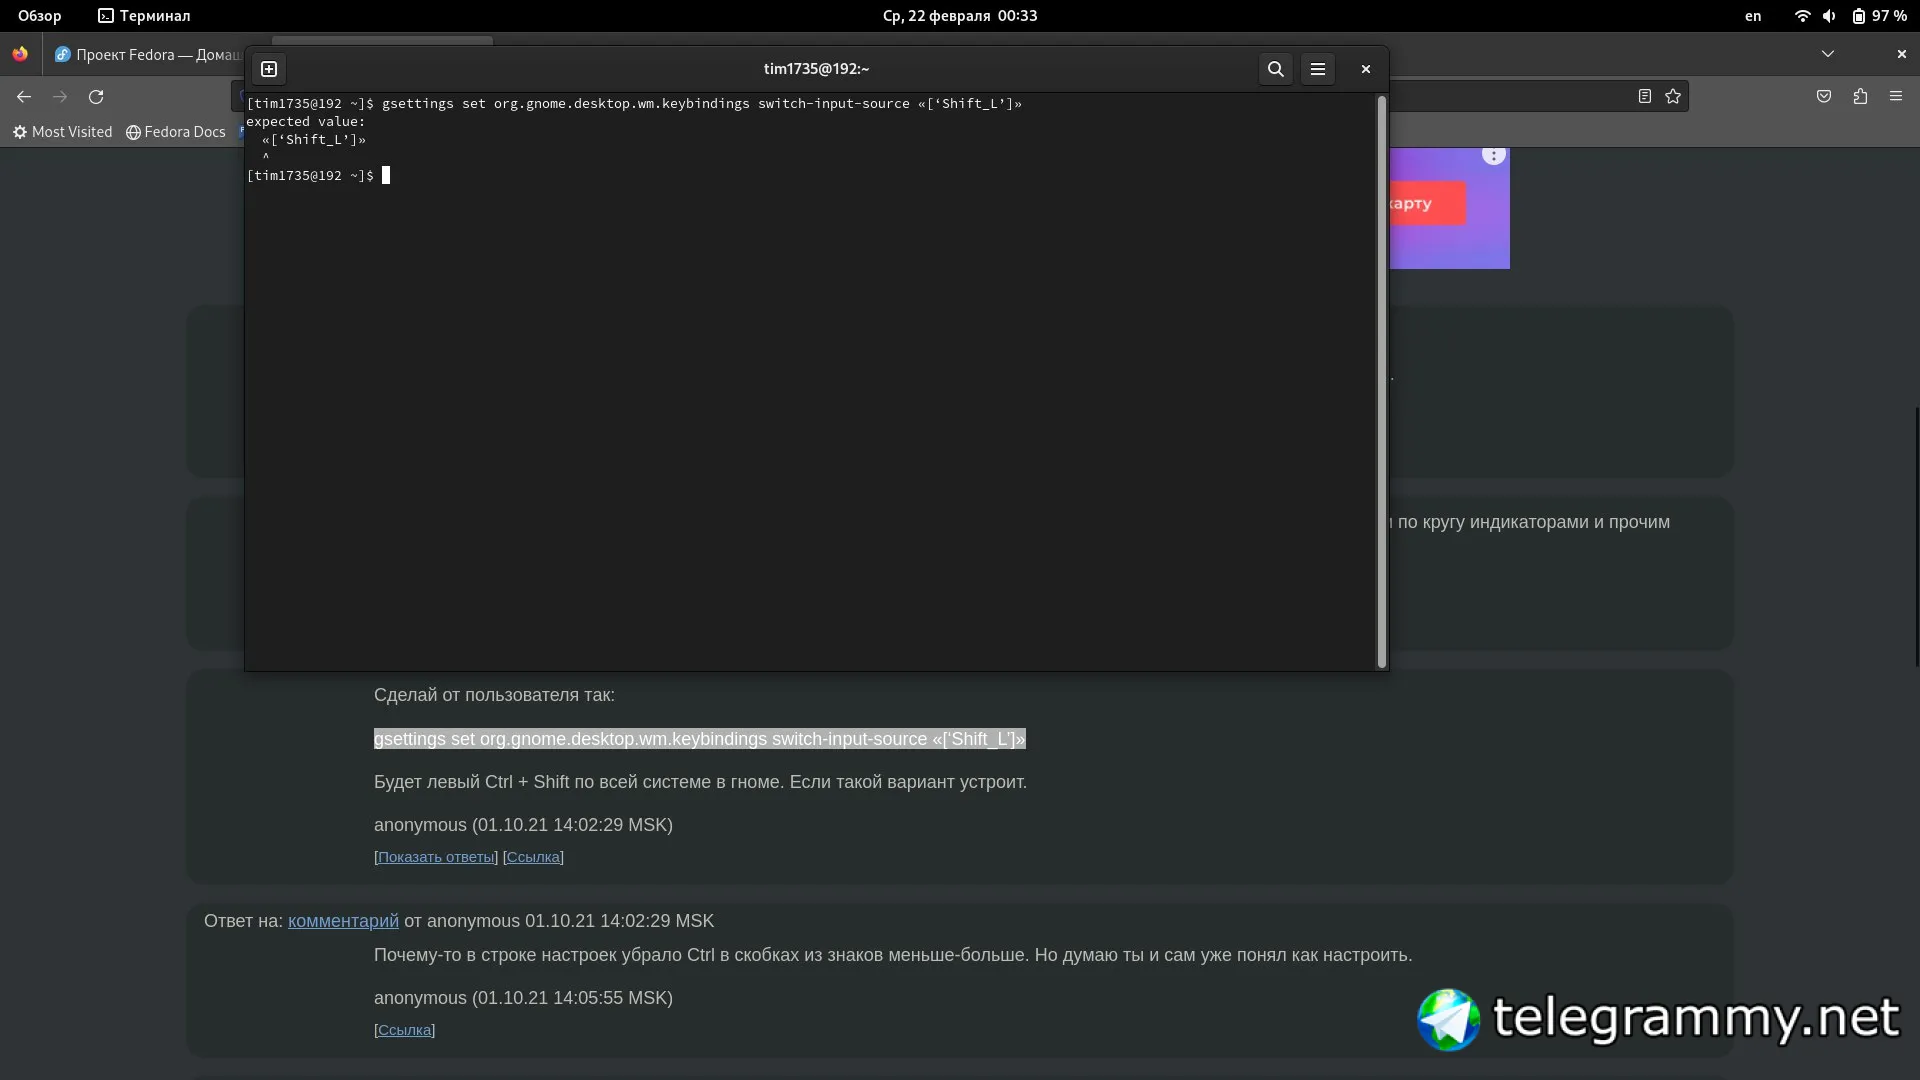
Task: Bookmark this page with the star icon
Action: point(1673,97)
